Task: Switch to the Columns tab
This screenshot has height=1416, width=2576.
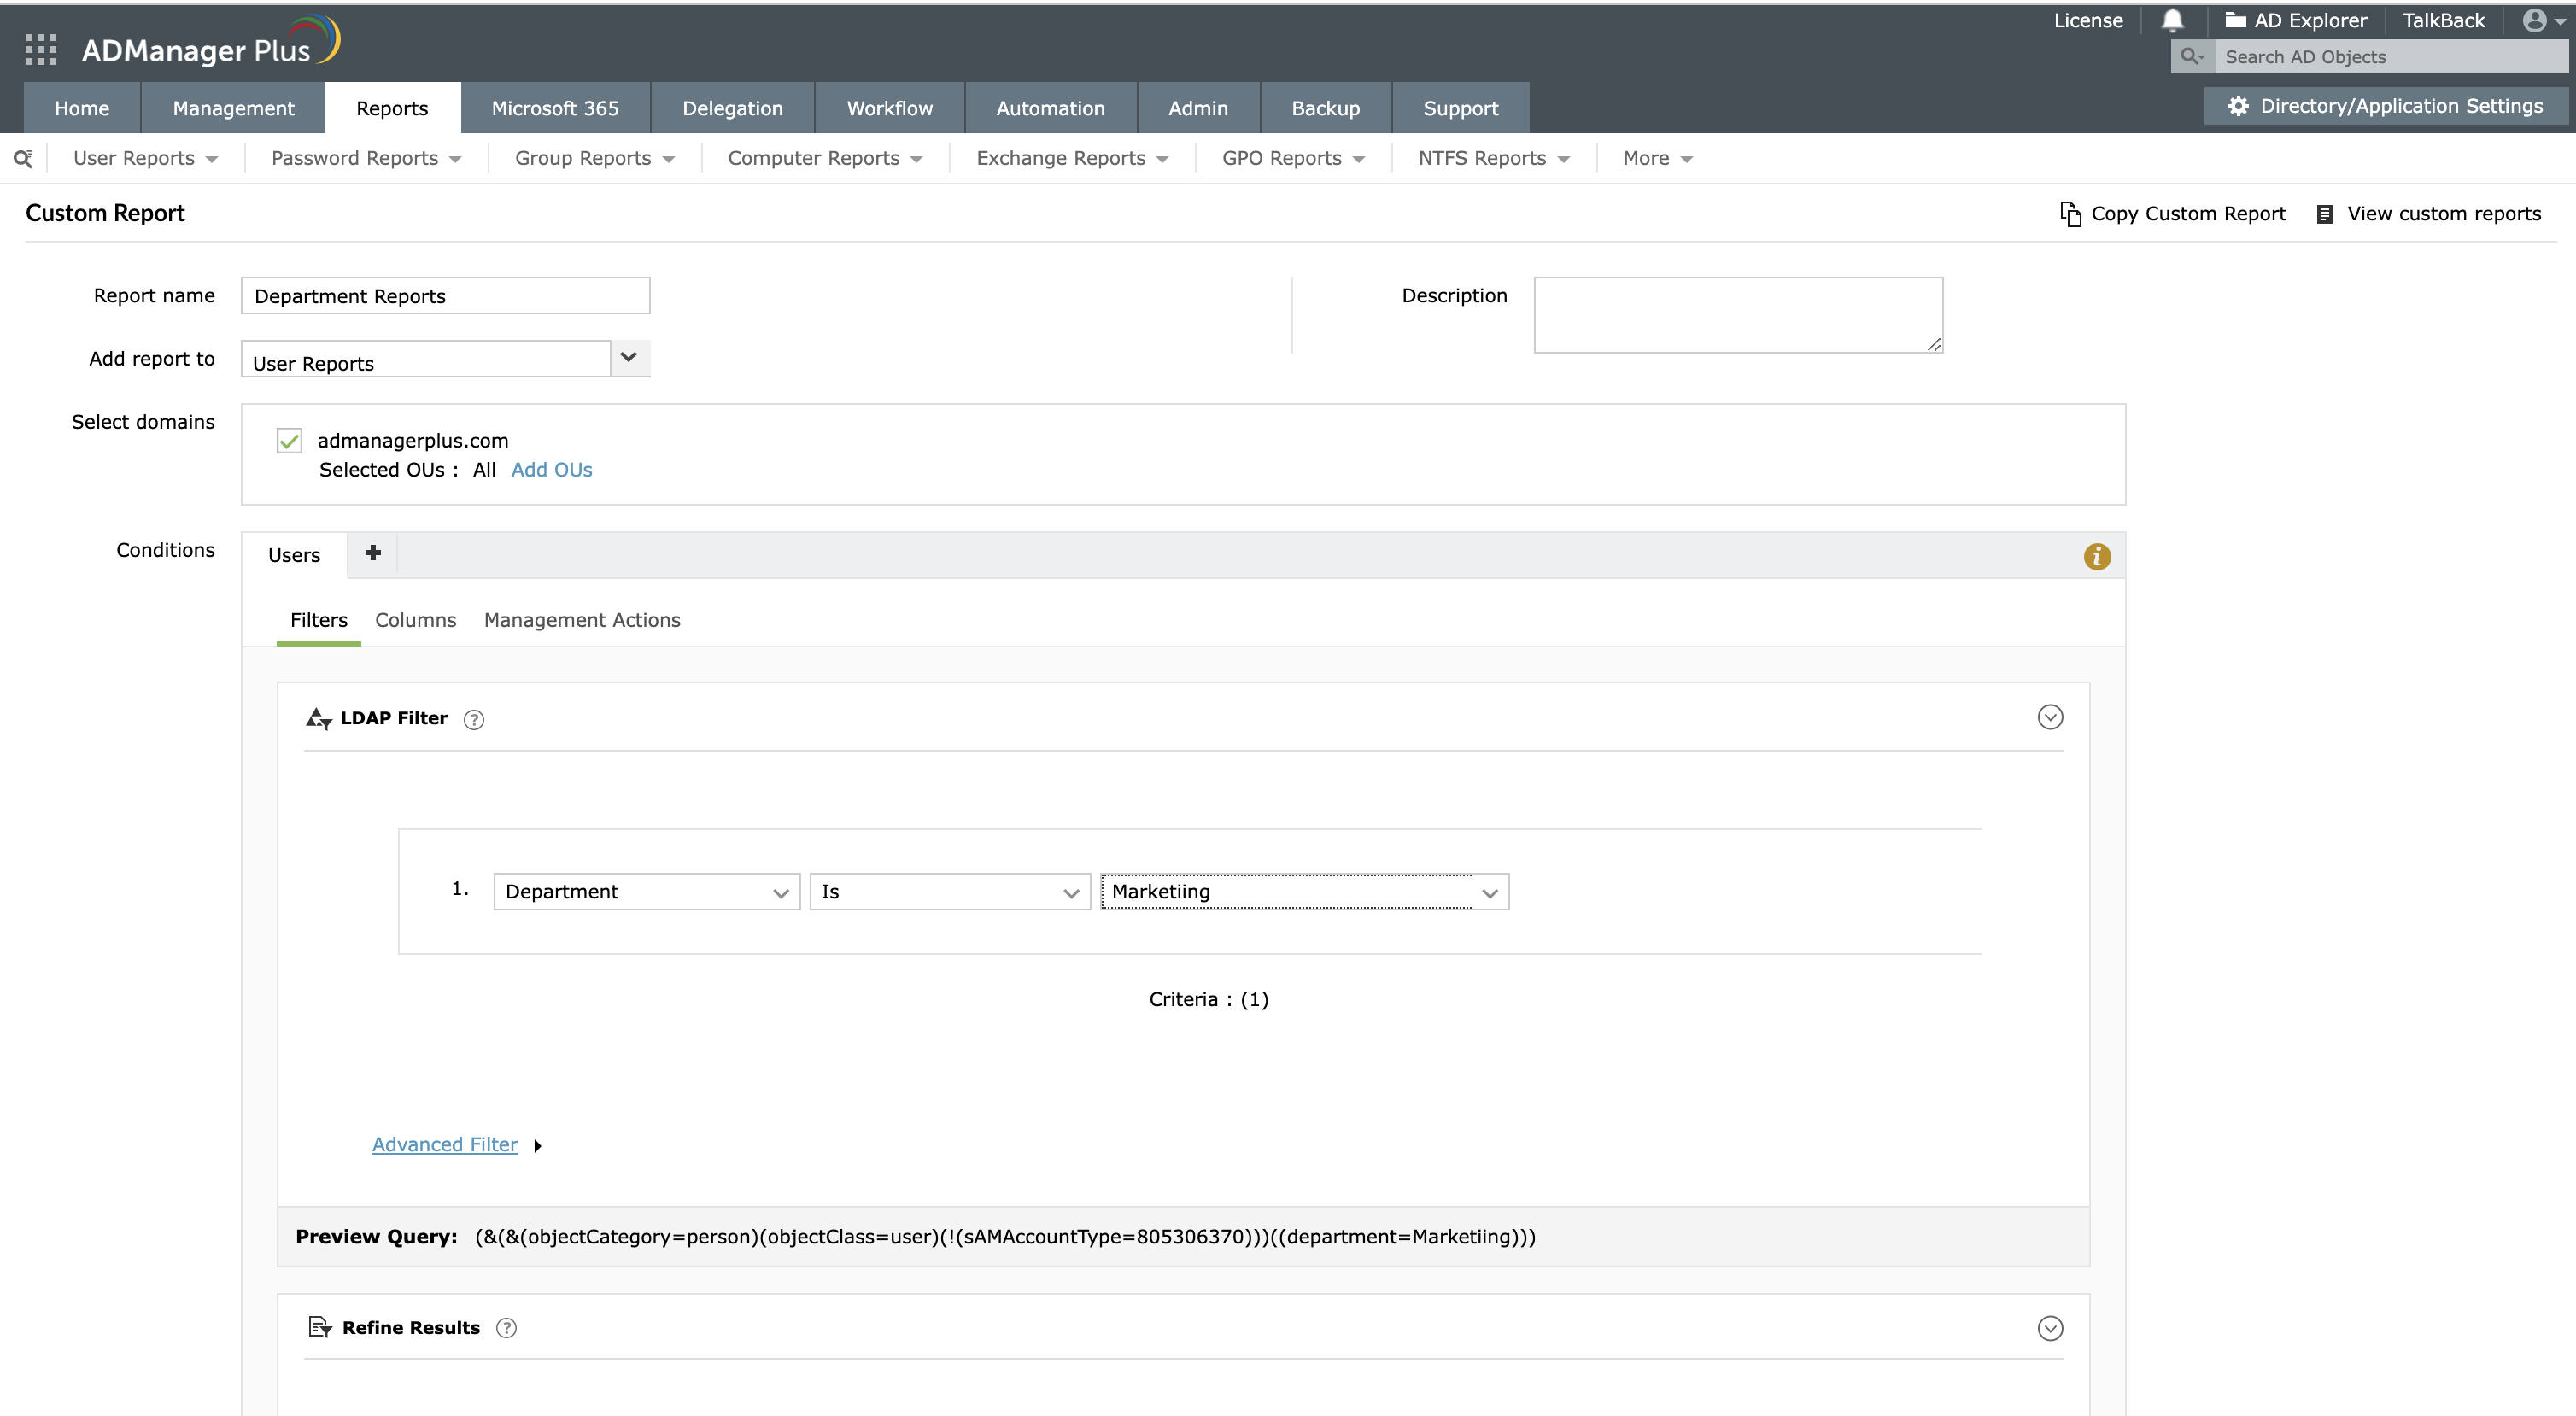Action: pos(415,620)
